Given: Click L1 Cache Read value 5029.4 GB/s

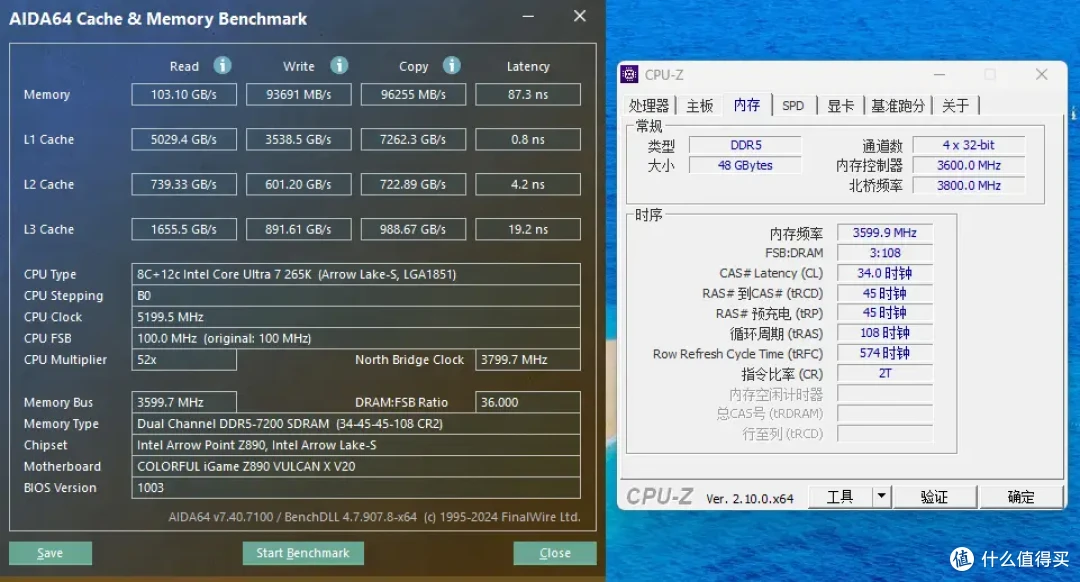Looking at the screenshot, I should pyautogui.click(x=184, y=139).
